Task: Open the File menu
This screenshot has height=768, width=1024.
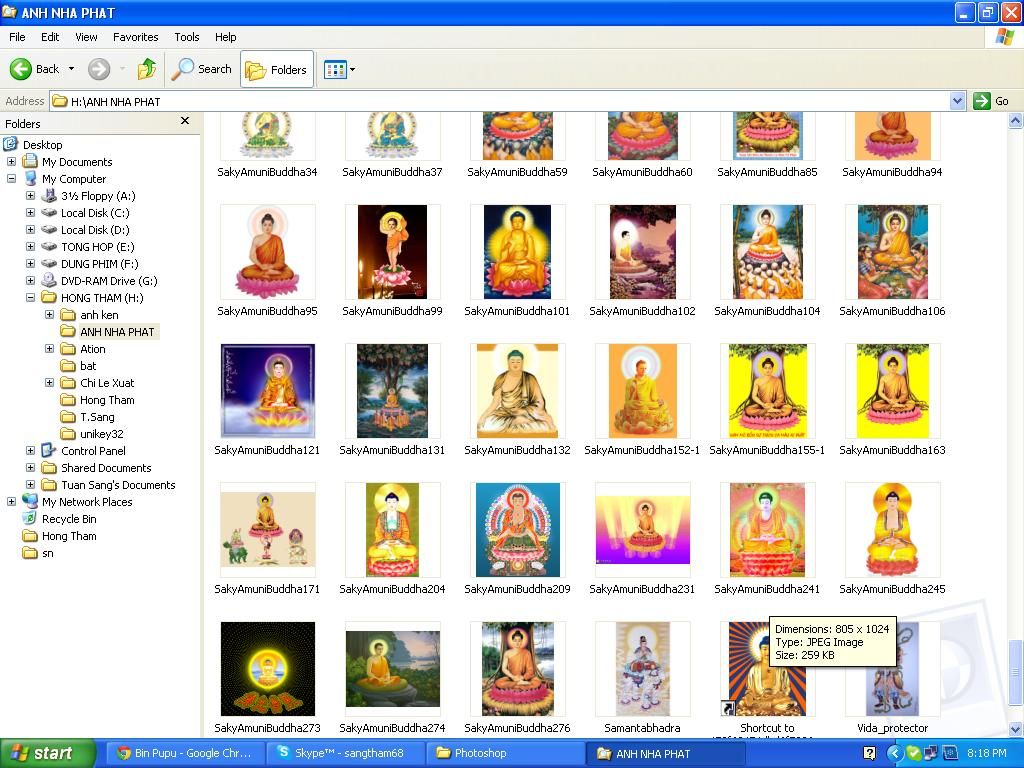Action: tap(17, 37)
